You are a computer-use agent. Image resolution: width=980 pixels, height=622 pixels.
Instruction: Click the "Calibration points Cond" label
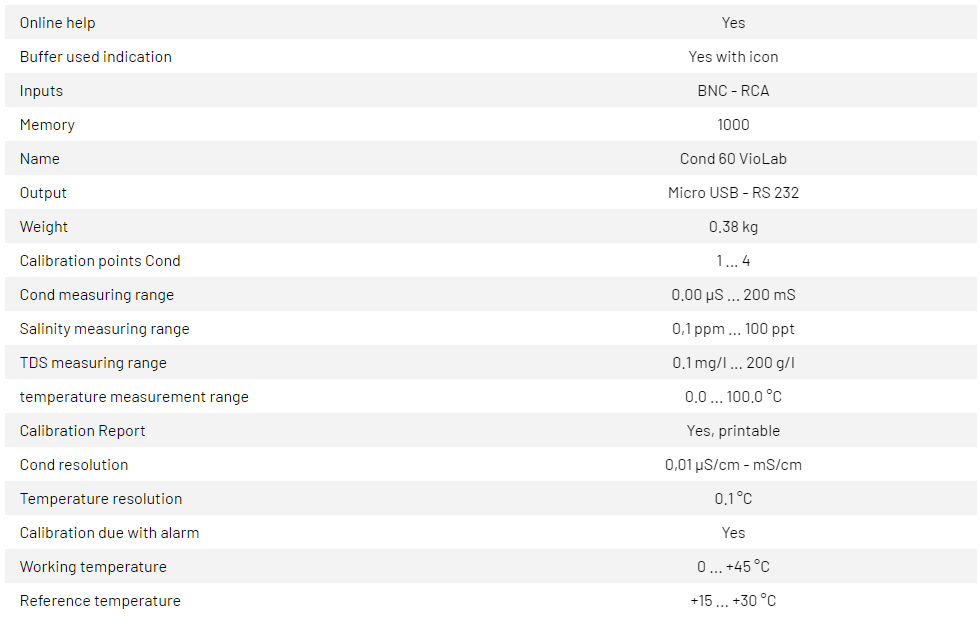(100, 261)
